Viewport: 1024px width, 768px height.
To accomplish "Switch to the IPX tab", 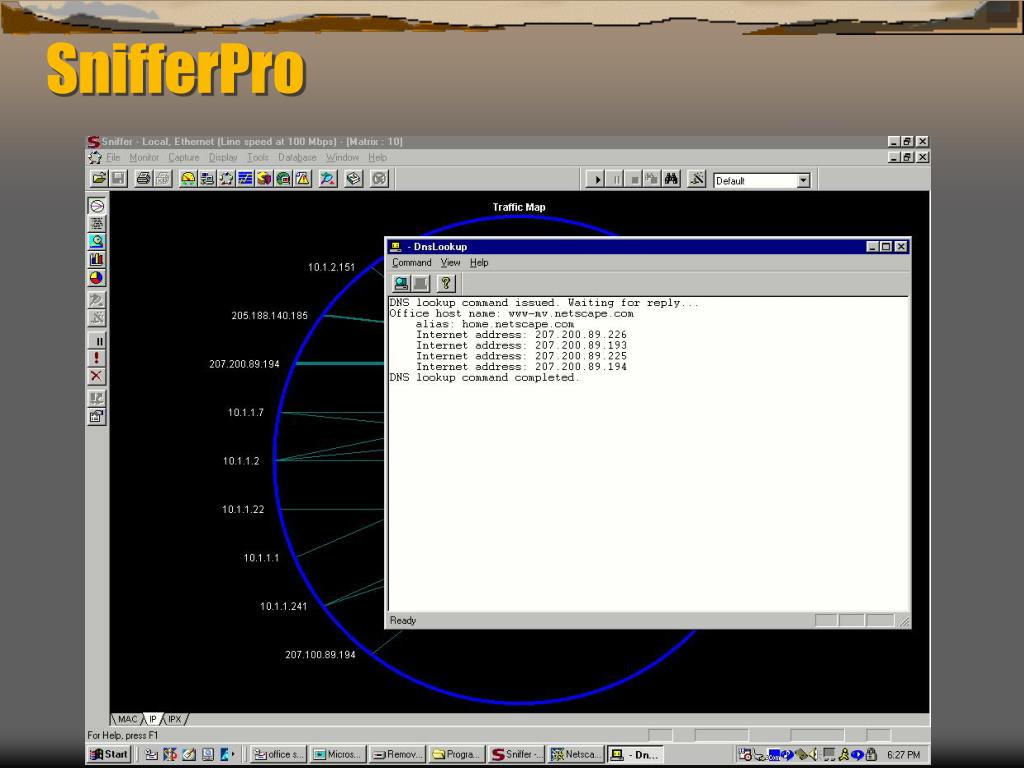I will click(x=175, y=719).
